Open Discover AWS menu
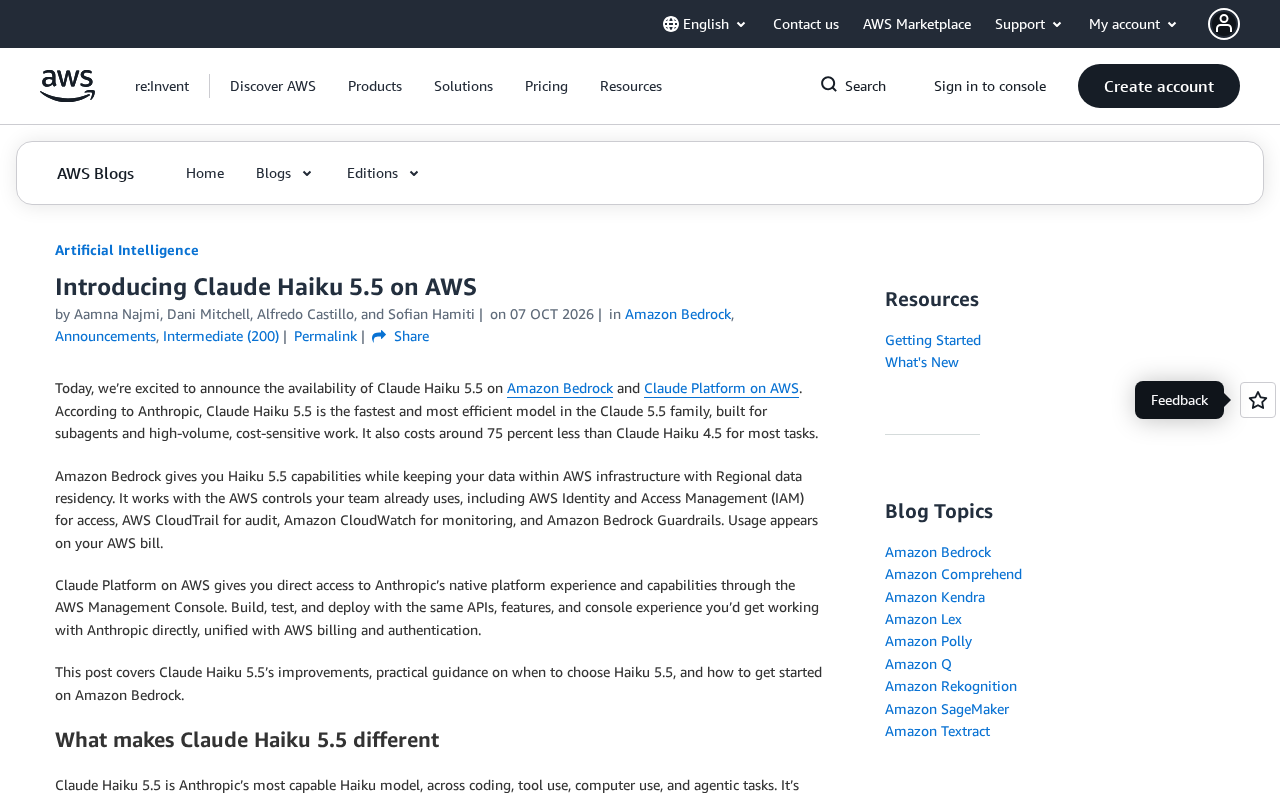The height and width of the screenshot is (800, 1280). [273, 86]
